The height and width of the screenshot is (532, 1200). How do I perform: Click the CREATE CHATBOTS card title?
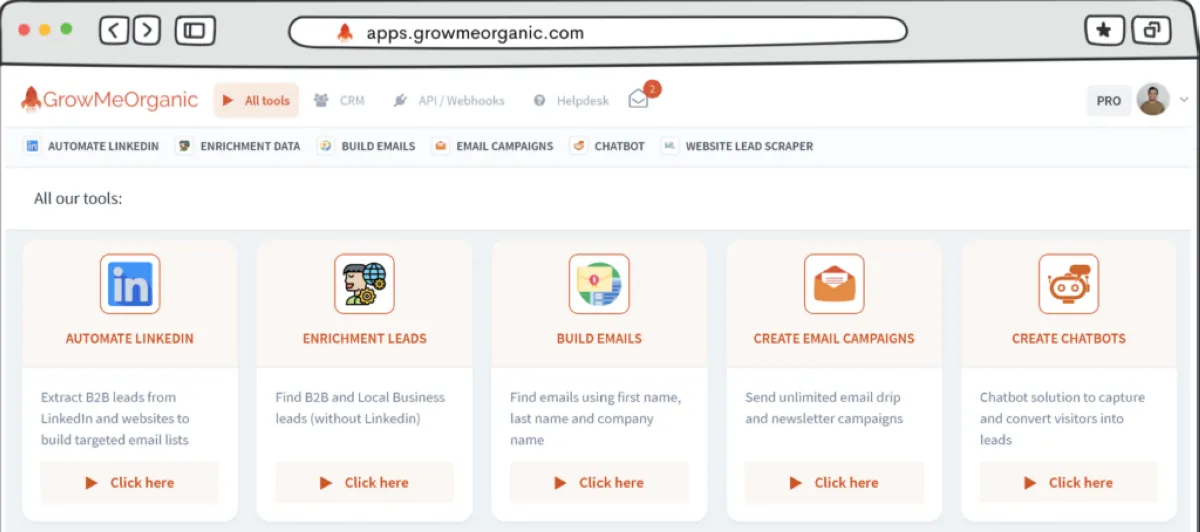[x=1069, y=339]
